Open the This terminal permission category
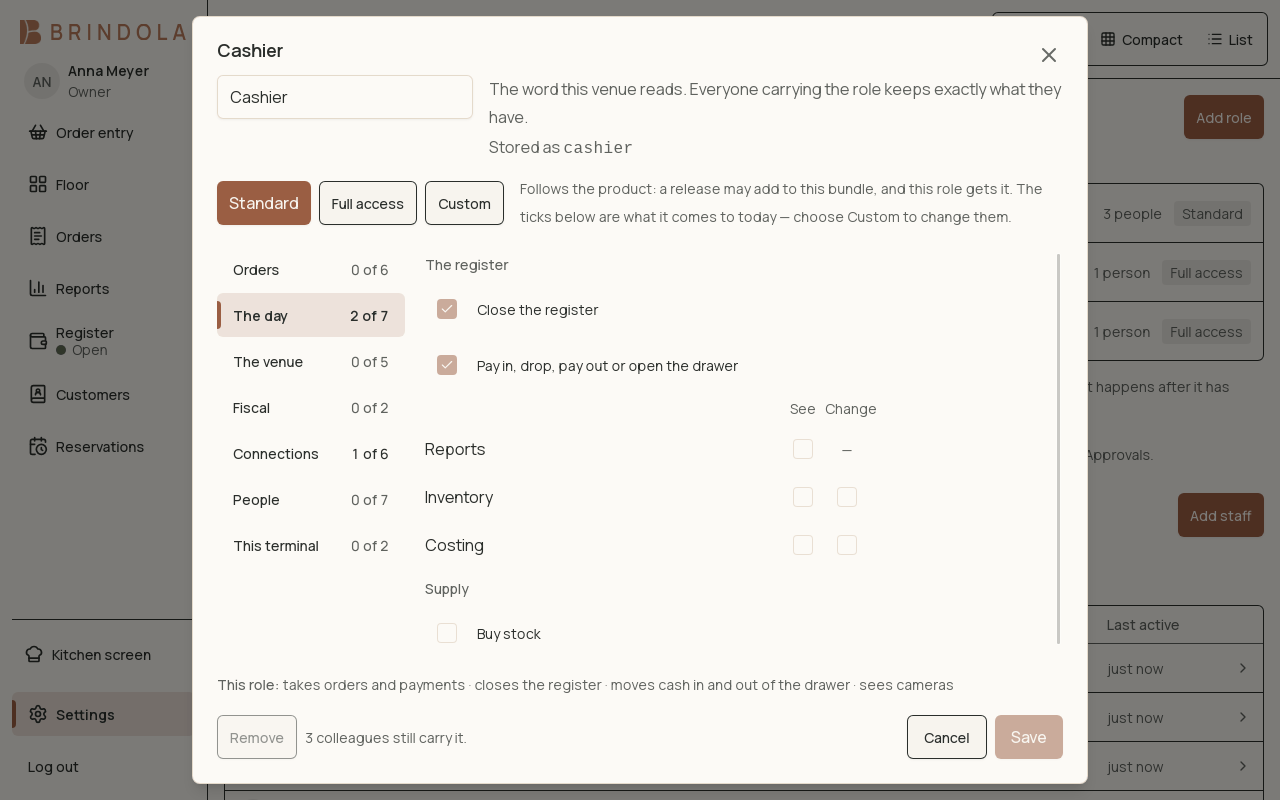The height and width of the screenshot is (800, 1280). tap(311, 545)
